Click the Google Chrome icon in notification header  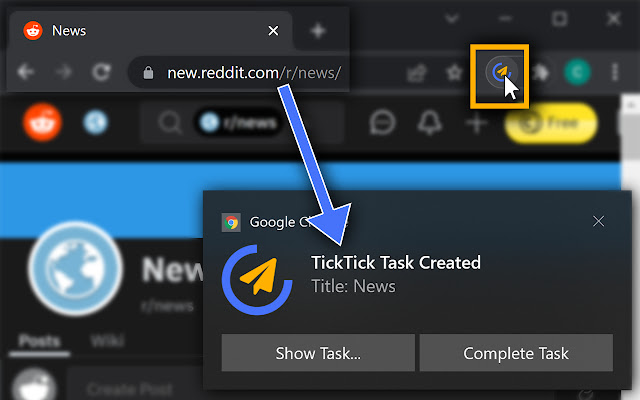[231, 222]
